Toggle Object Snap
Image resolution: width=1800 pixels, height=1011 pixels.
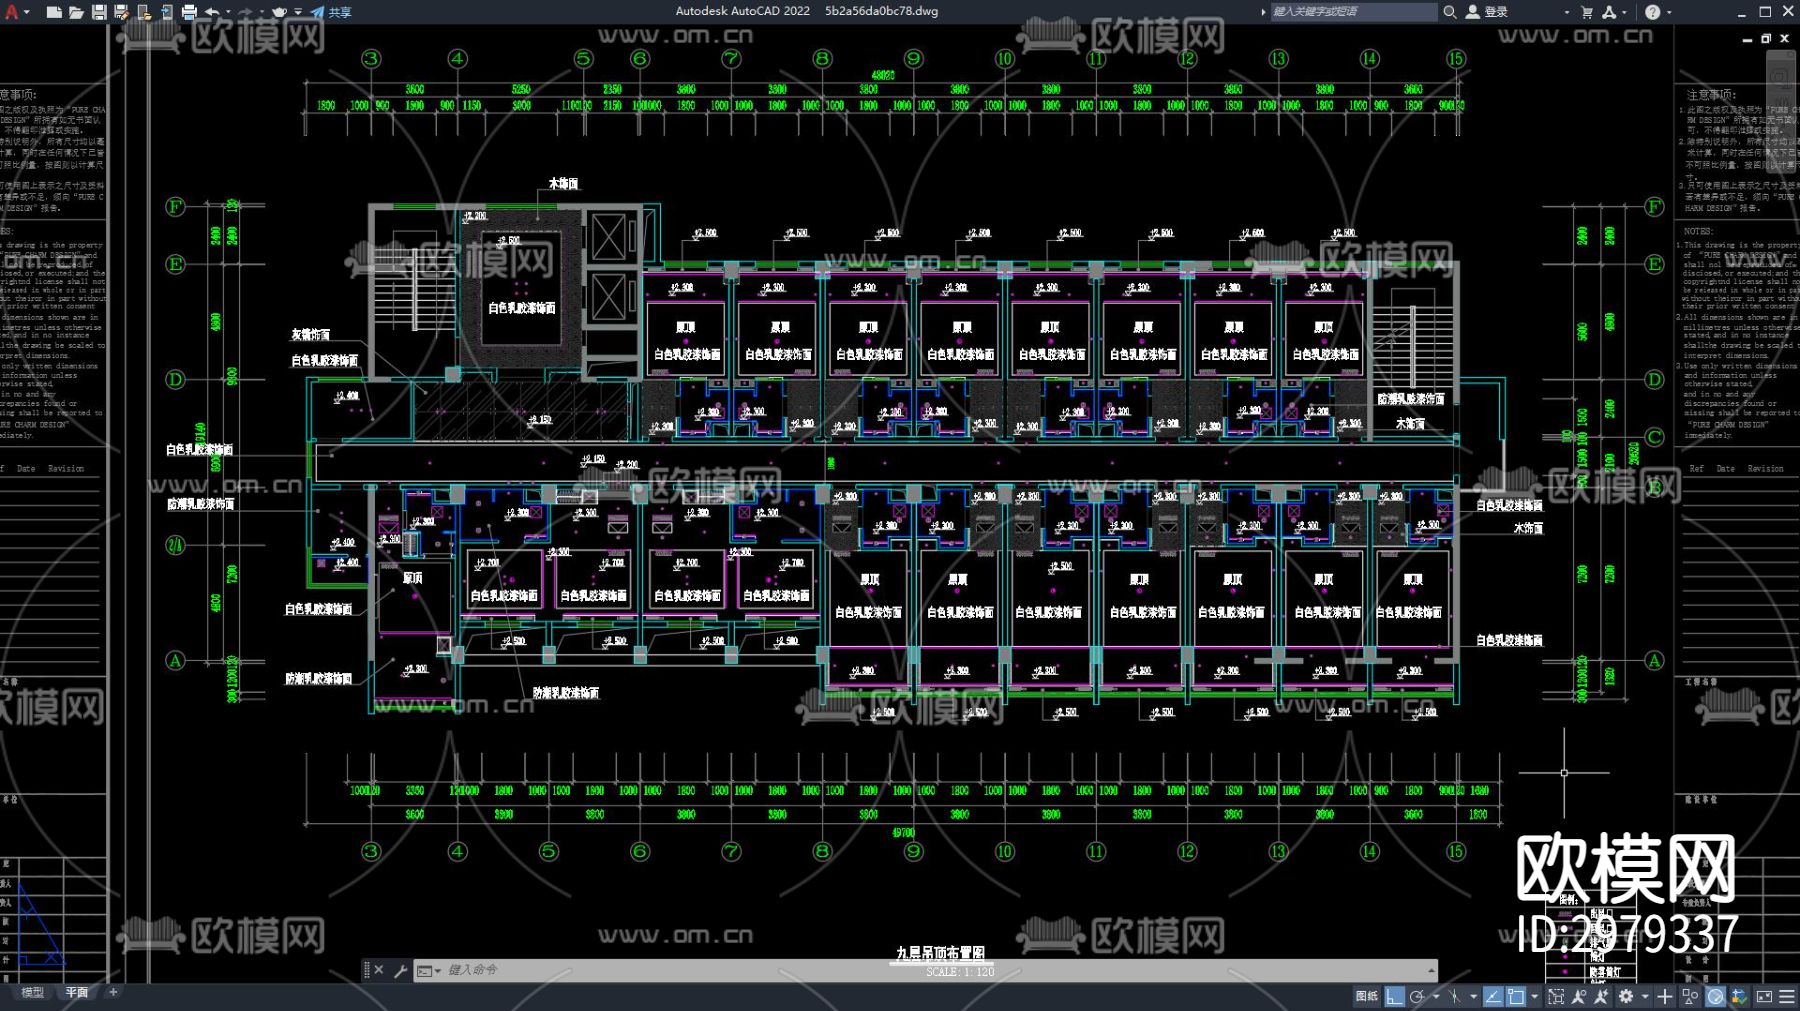coord(1516,996)
